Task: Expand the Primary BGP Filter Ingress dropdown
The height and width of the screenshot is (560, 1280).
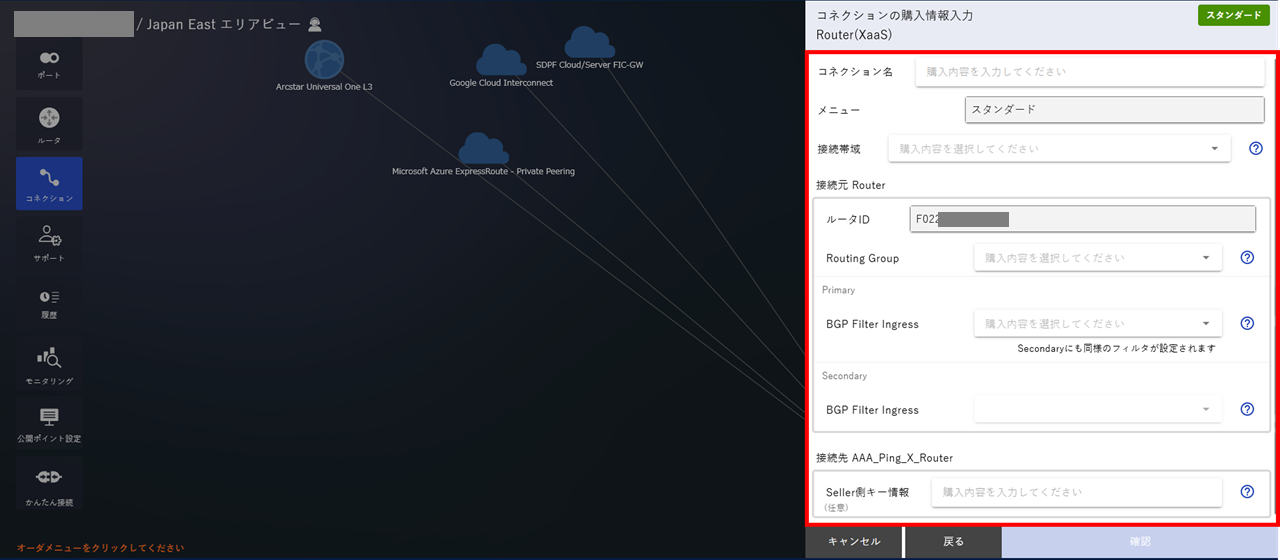Action: pyautogui.click(x=1098, y=323)
